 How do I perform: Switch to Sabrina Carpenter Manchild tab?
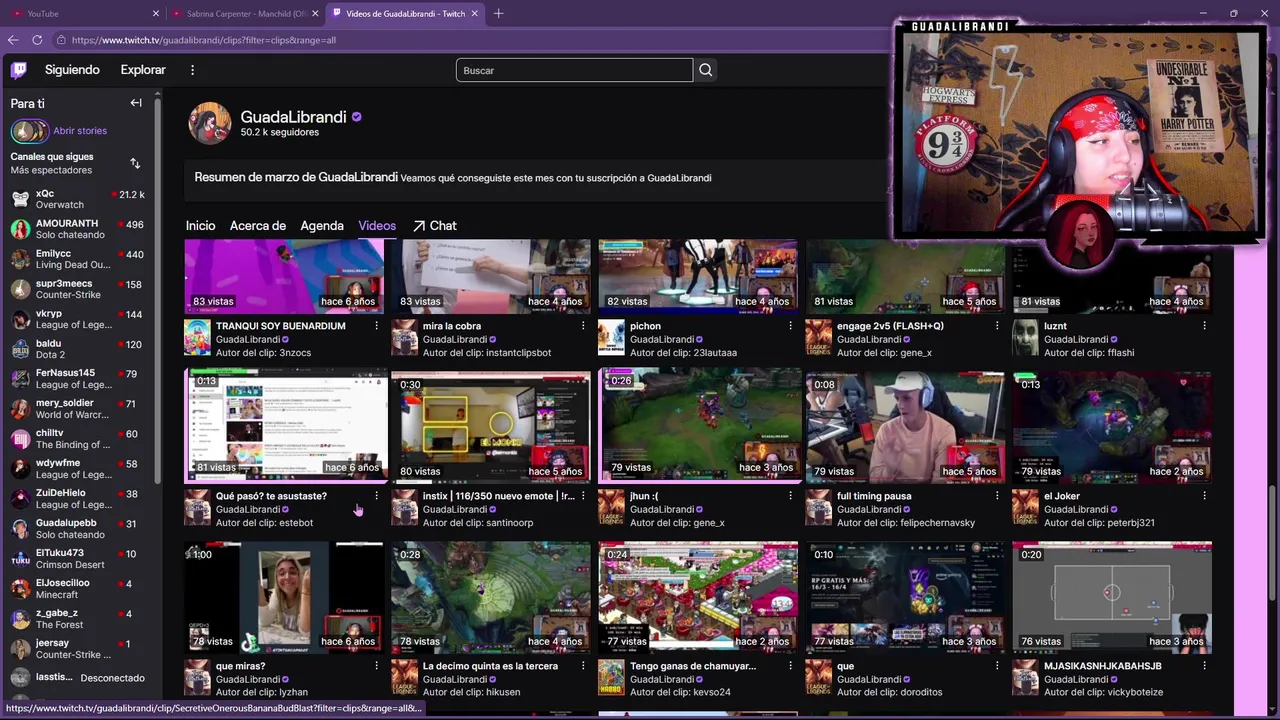245,13
